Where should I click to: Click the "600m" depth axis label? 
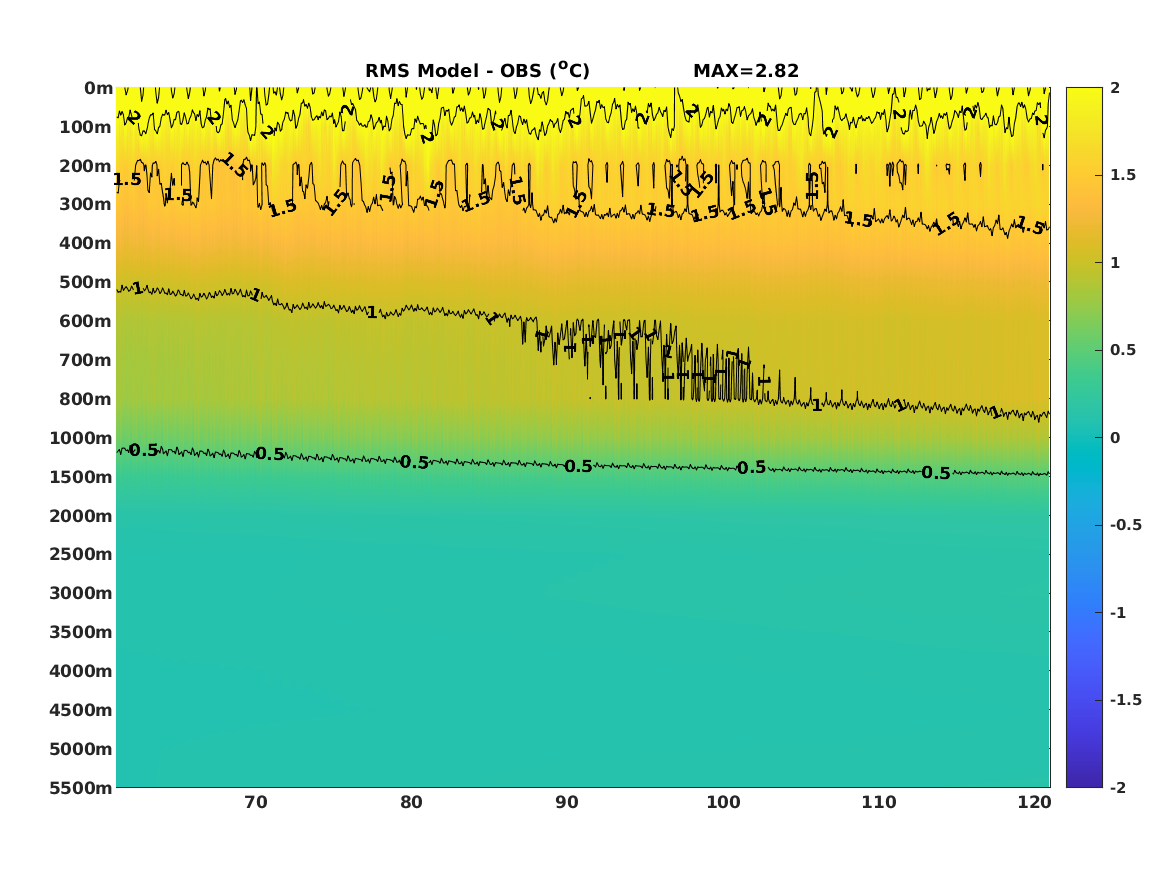tap(86, 321)
